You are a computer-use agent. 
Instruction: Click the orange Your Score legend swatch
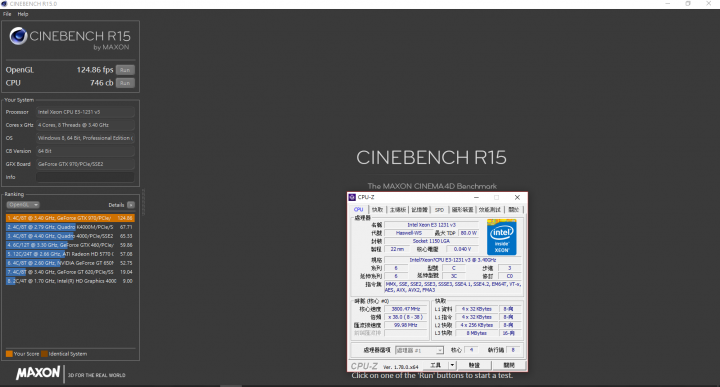[9, 354]
